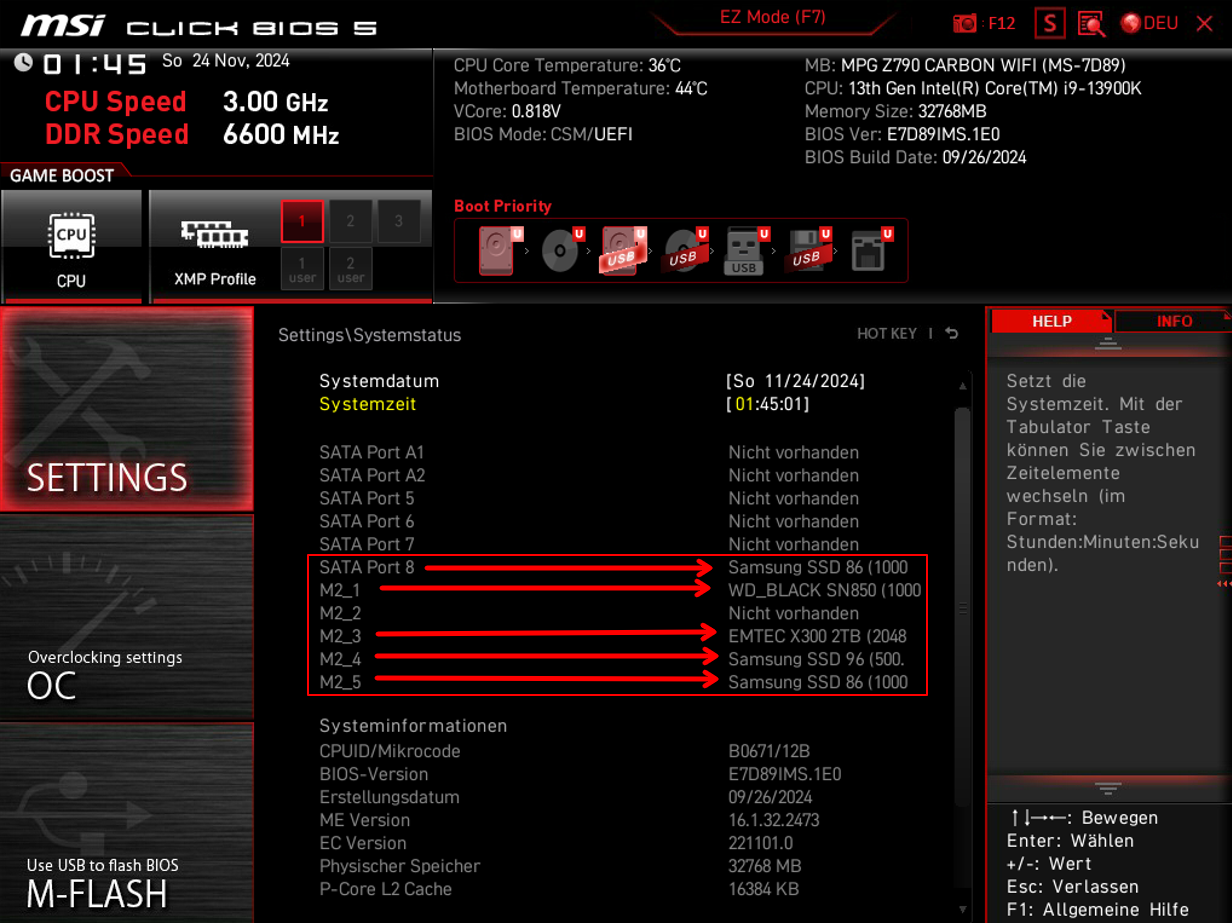Switch to the HELP tab
Image resolution: width=1232 pixels, height=923 pixels.
pyautogui.click(x=1051, y=321)
